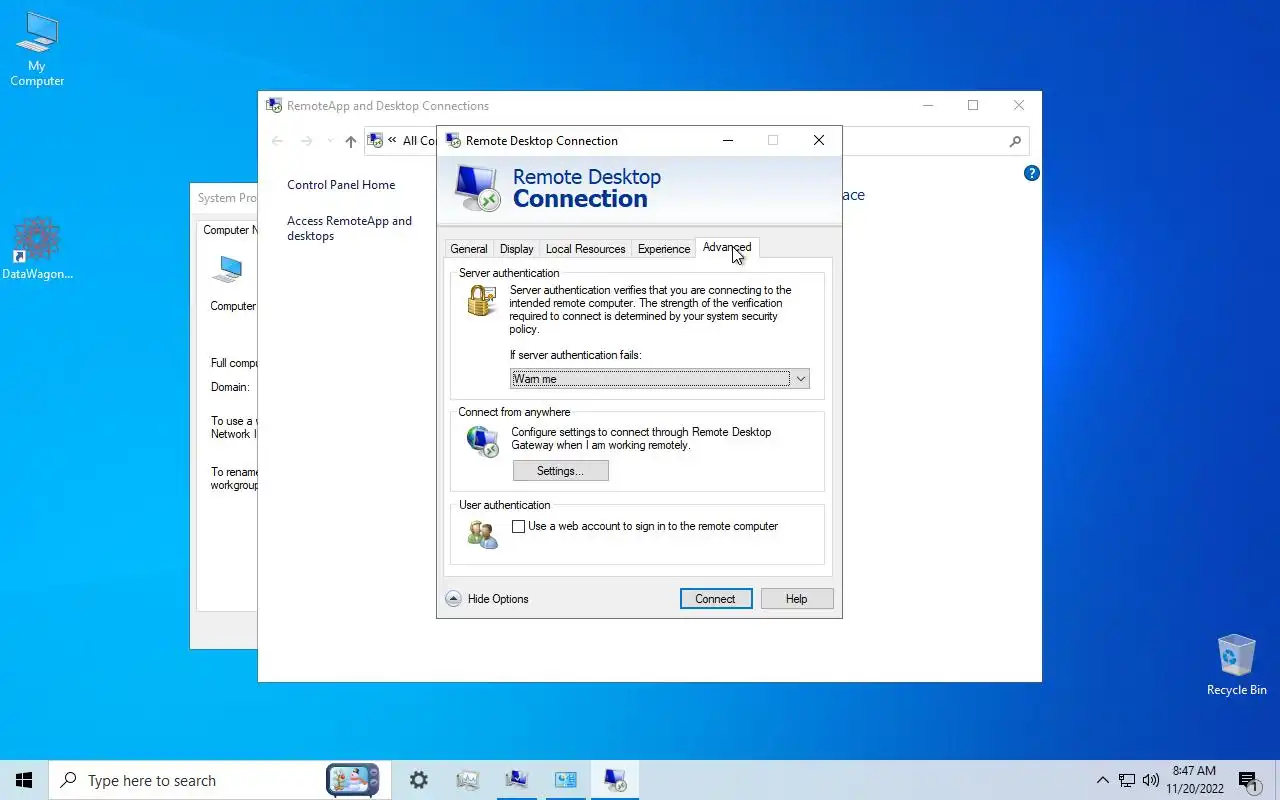Enable web account sign-in checkbox

[x=518, y=526]
